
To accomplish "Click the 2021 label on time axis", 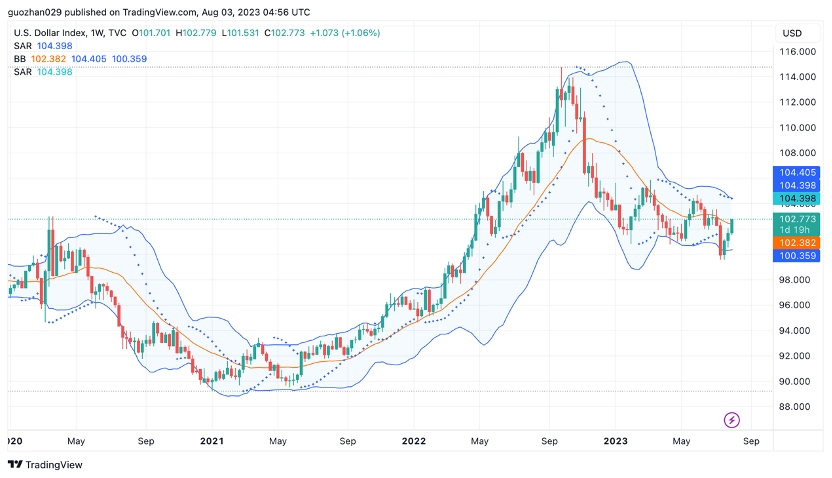I will pos(212,441).
